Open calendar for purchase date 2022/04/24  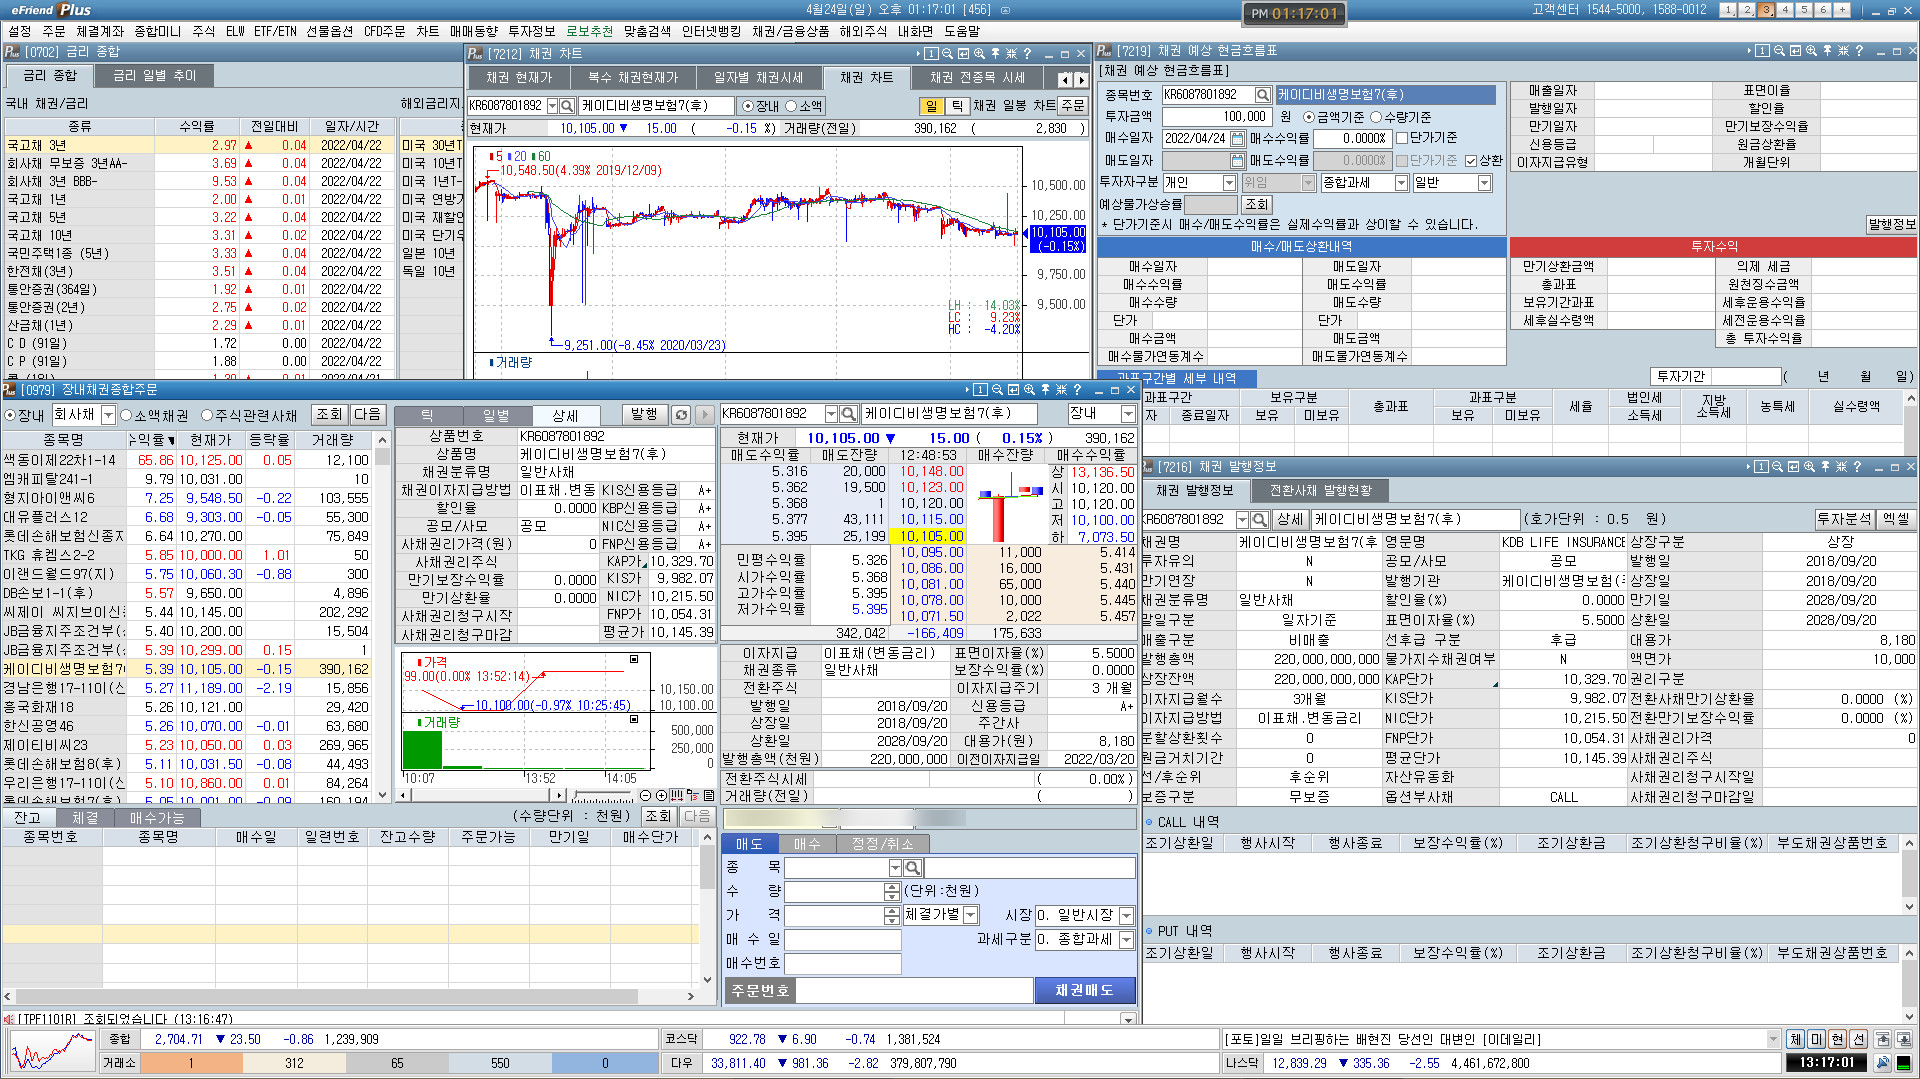click(x=1237, y=138)
